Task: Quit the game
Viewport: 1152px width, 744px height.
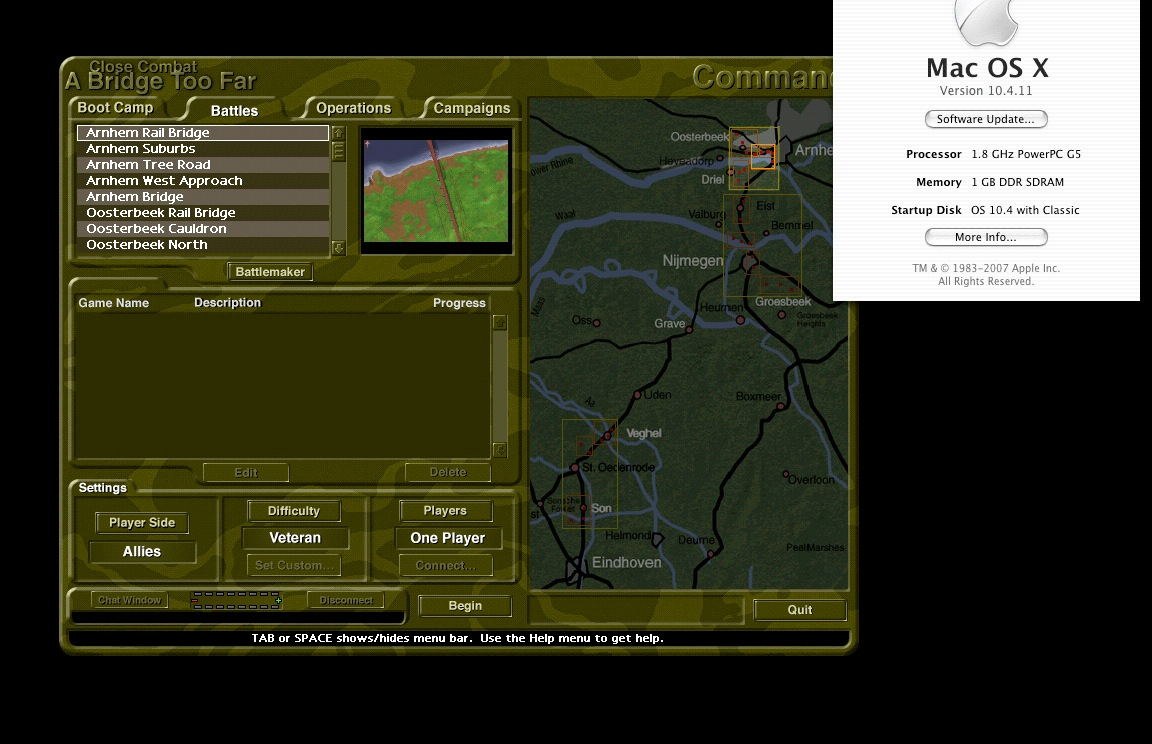Action: click(x=800, y=610)
